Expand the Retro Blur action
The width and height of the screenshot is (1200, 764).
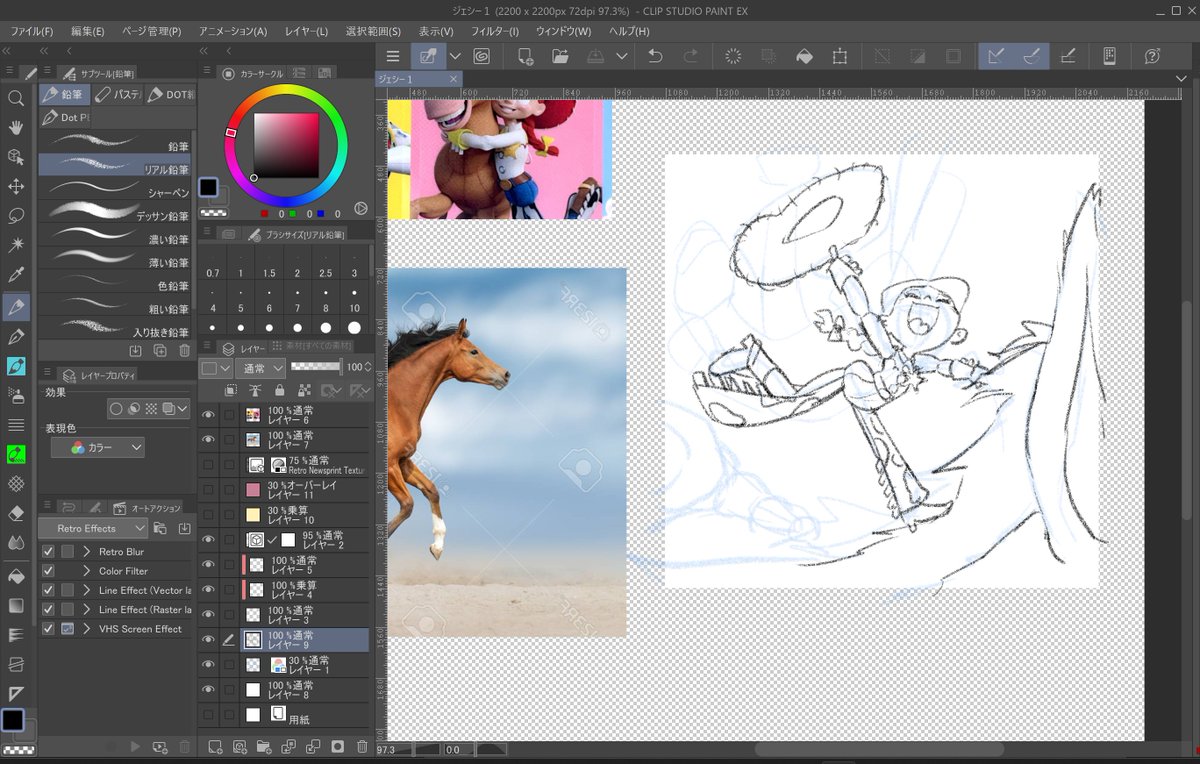[86, 551]
